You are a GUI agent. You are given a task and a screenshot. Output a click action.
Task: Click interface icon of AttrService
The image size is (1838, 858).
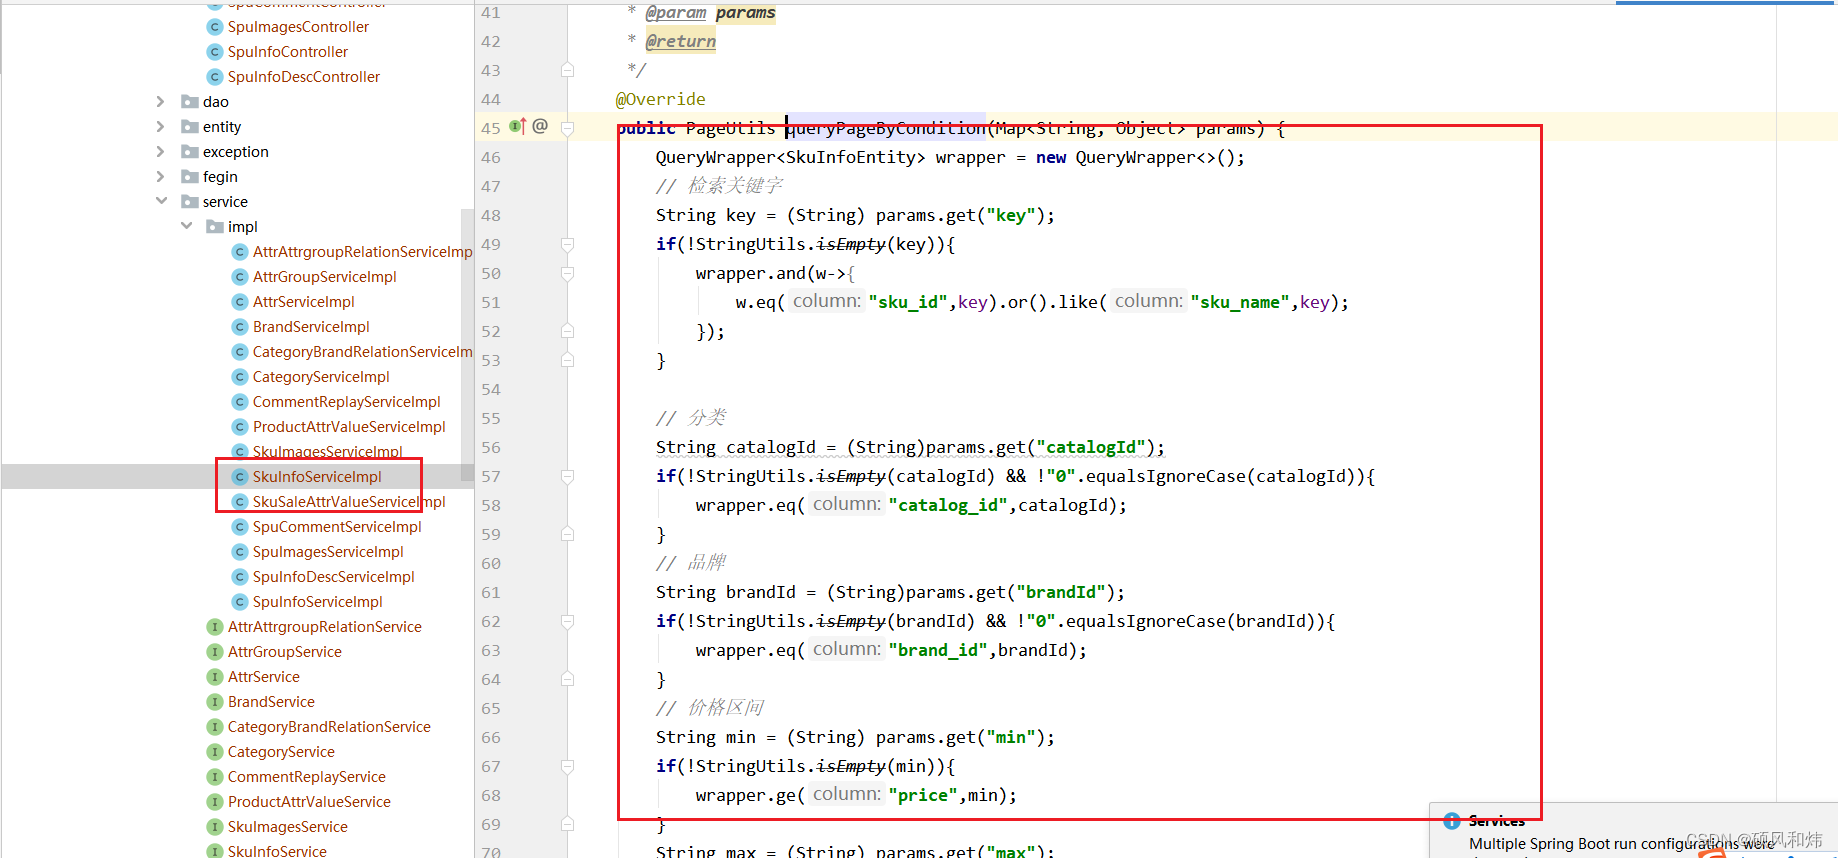click(x=214, y=677)
